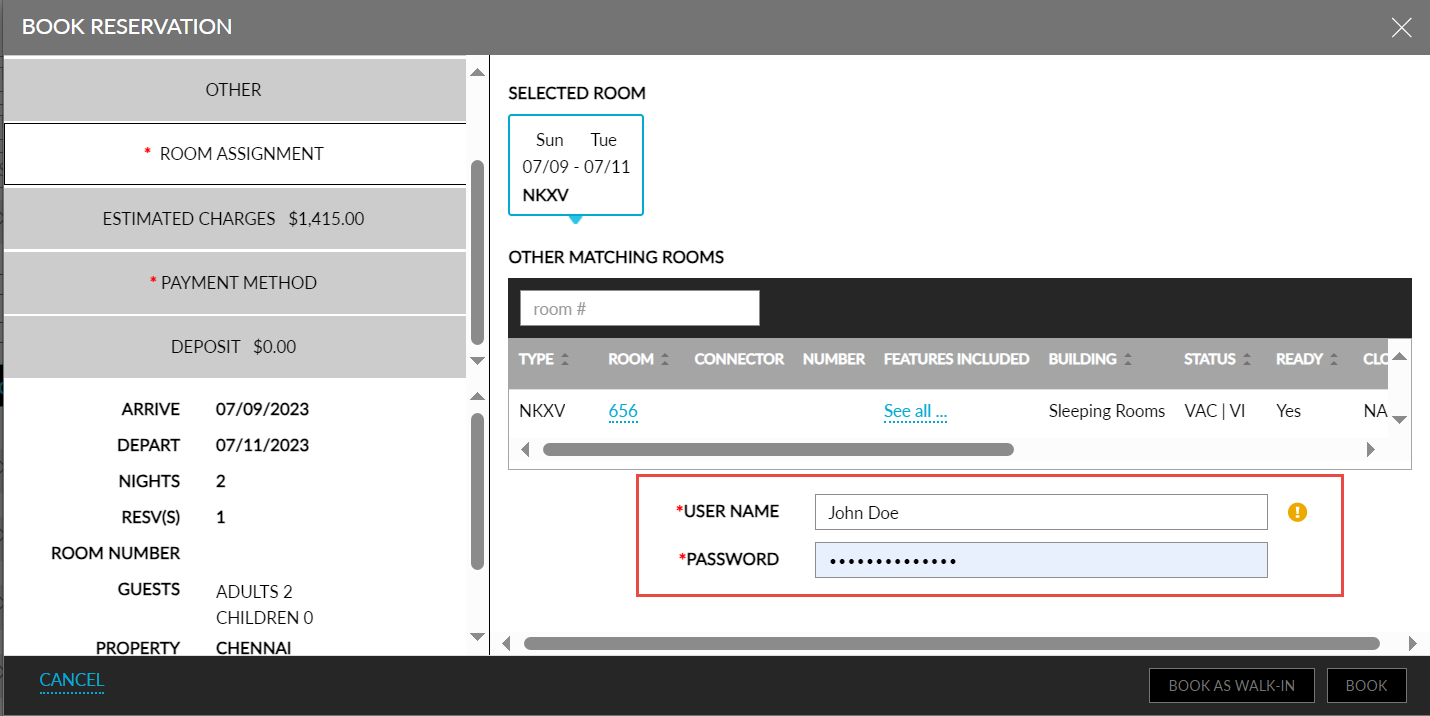Viewport: 1430px width, 716px height.
Task: Sort table by BUILDING column arrows
Action: coord(1128,359)
